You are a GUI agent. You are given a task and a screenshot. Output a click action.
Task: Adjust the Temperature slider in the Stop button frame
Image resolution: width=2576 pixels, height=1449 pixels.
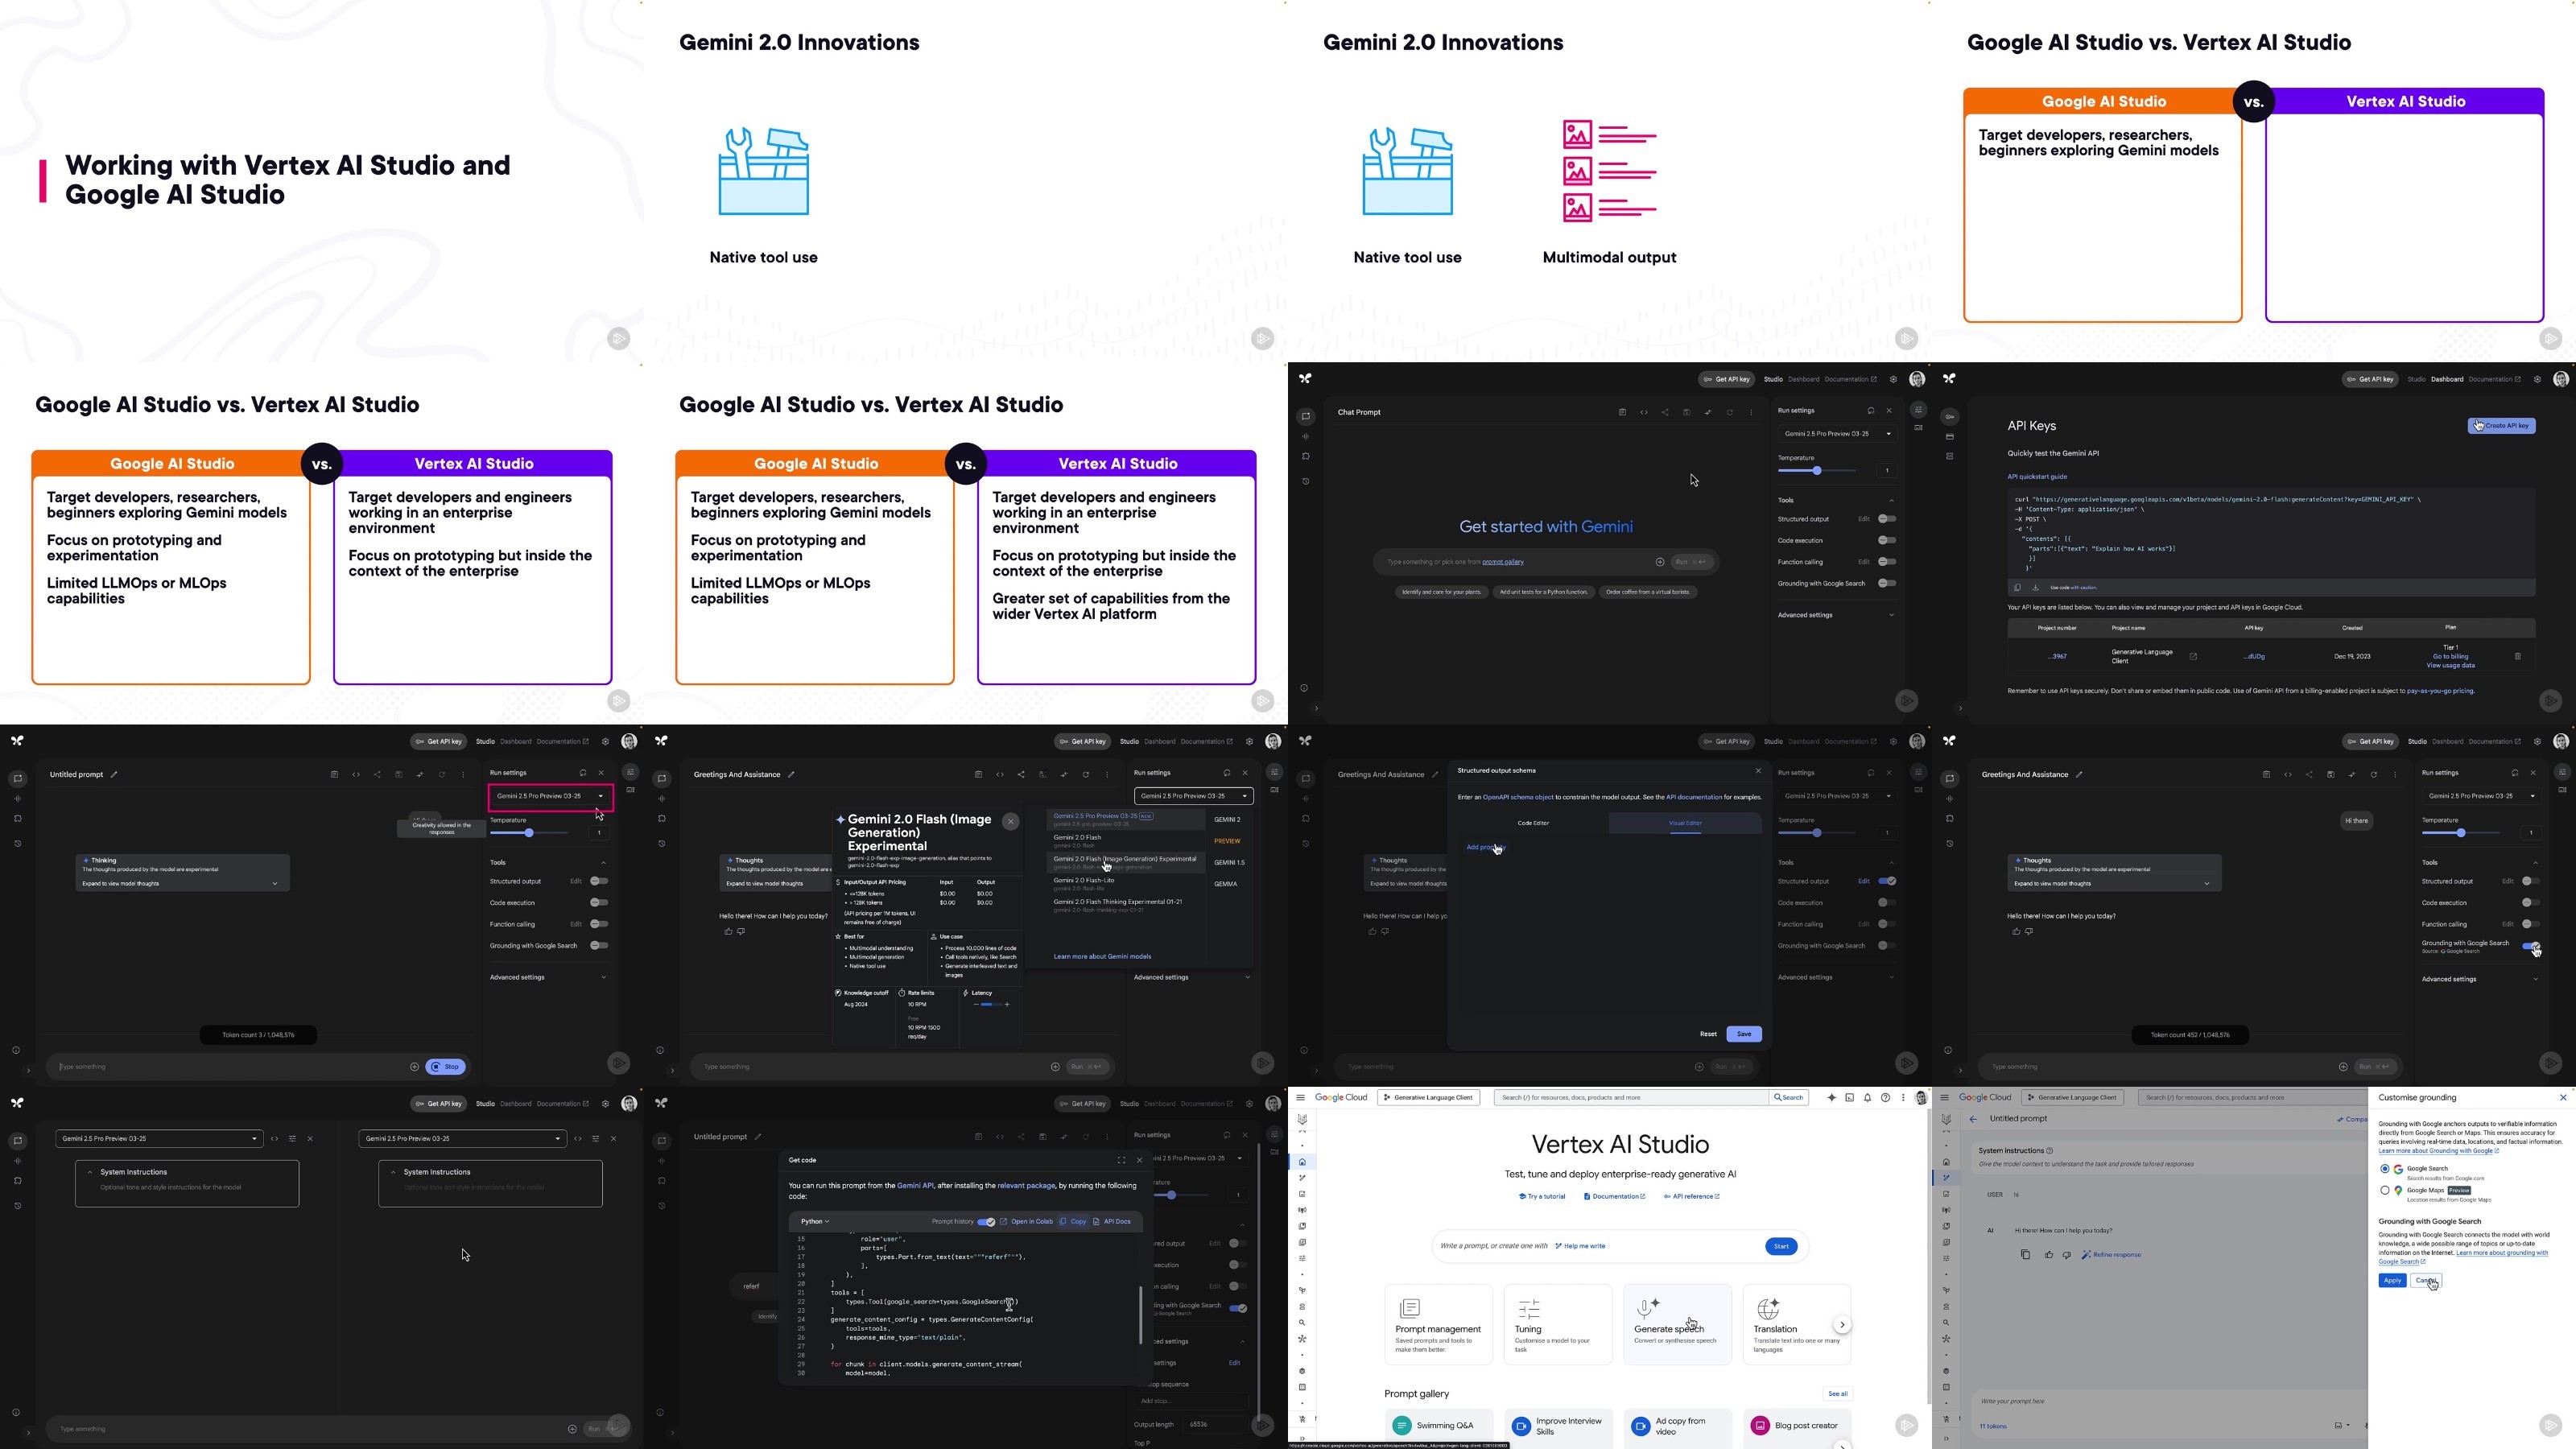coord(529,833)
